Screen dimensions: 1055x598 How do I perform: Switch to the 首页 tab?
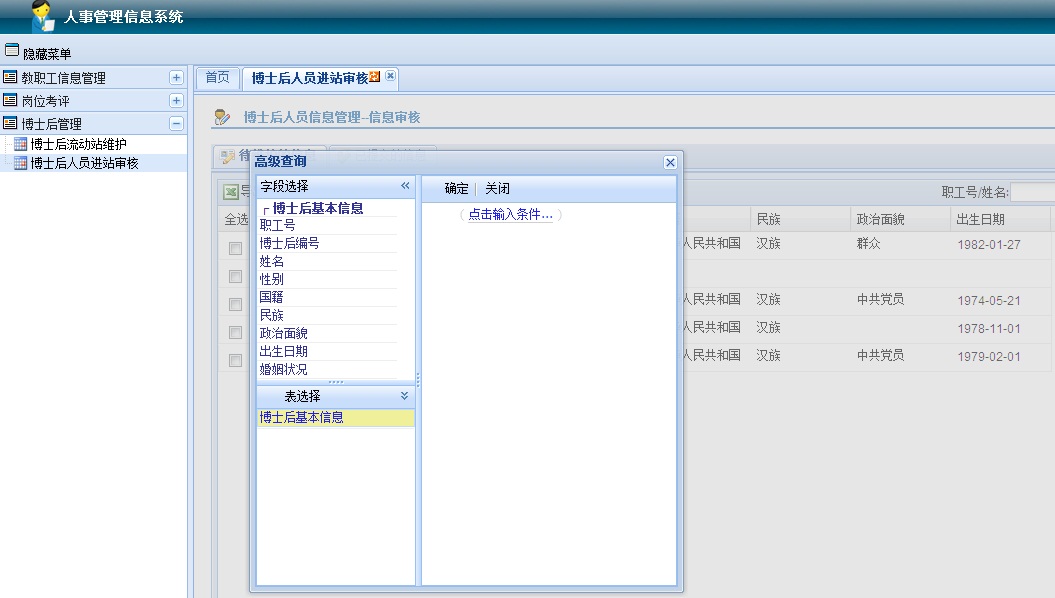(217, 77)
